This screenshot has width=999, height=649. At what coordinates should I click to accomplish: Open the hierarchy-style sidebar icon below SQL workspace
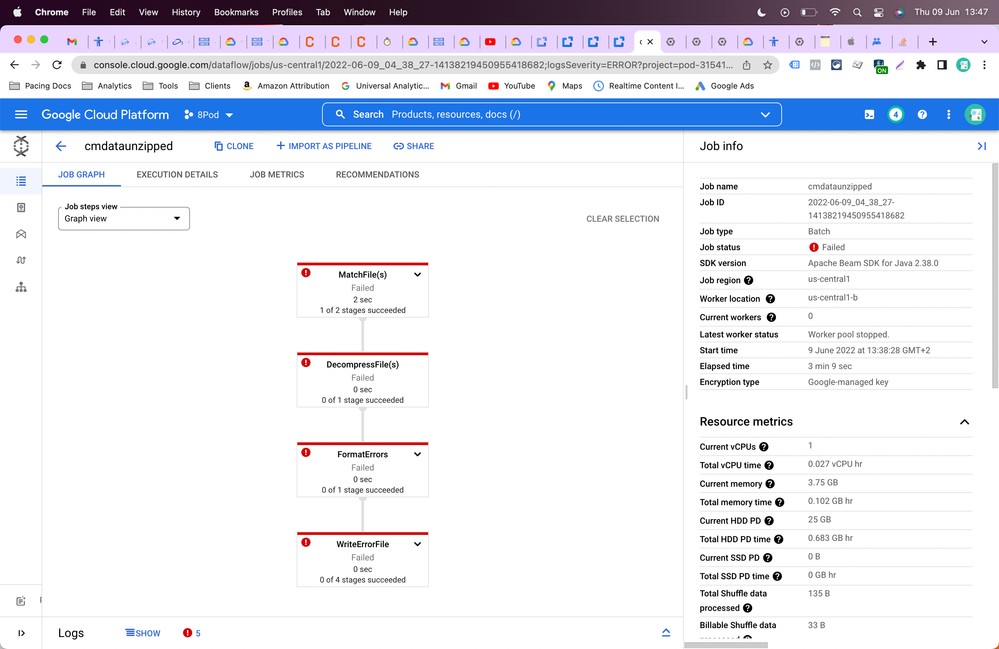pyautogui.click(x=21, y=287)
